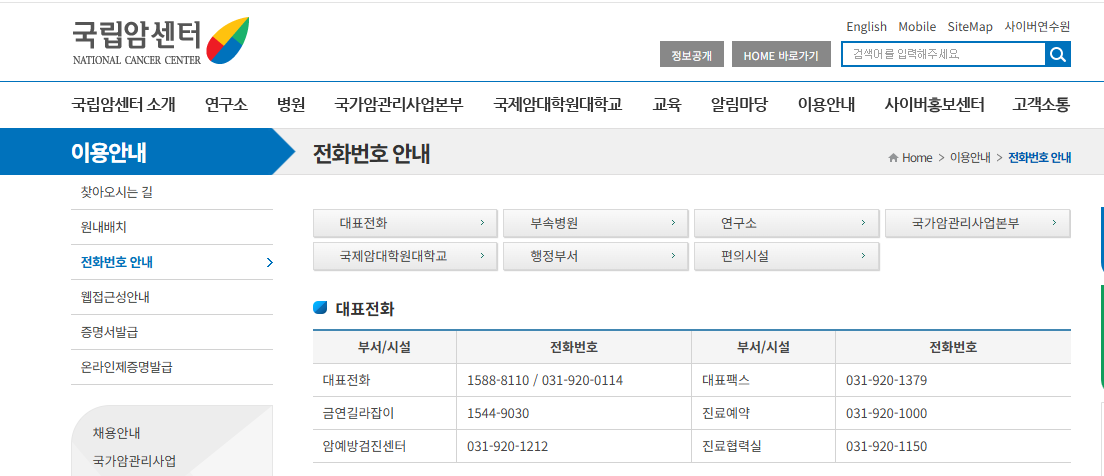Image resolution: width=1104 pixels, height=476 pixels.
Task: Click the 031-920-1150 phone number cell
Action: [x=953, y=446]
